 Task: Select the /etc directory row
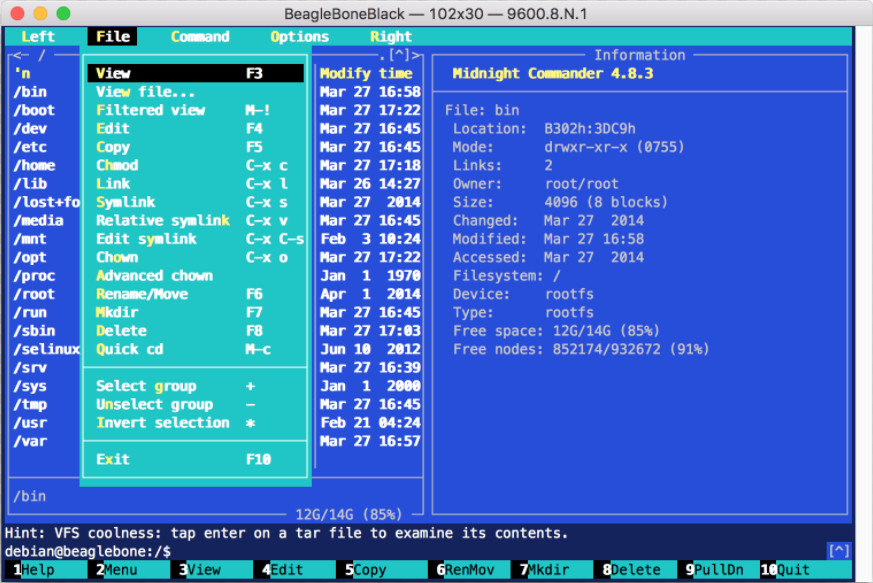(x=31, y=146)
